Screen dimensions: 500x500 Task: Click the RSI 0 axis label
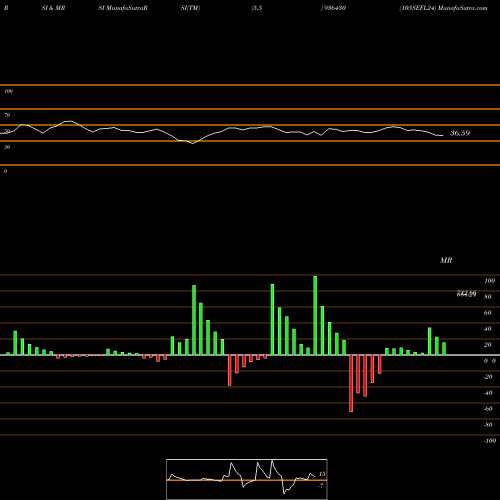click(x=5, y=171)
